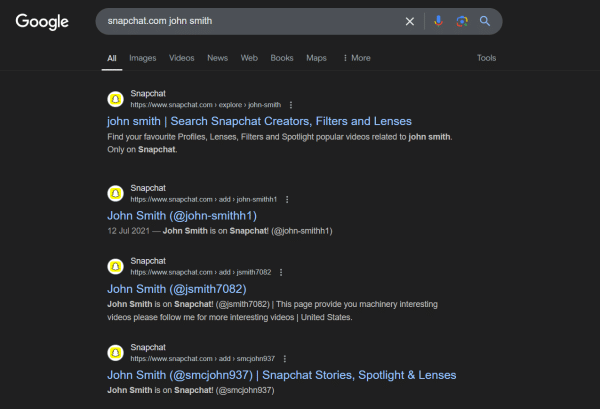
Task: Open options menu for john-smithh1 result
Action: tap(287, 199)
